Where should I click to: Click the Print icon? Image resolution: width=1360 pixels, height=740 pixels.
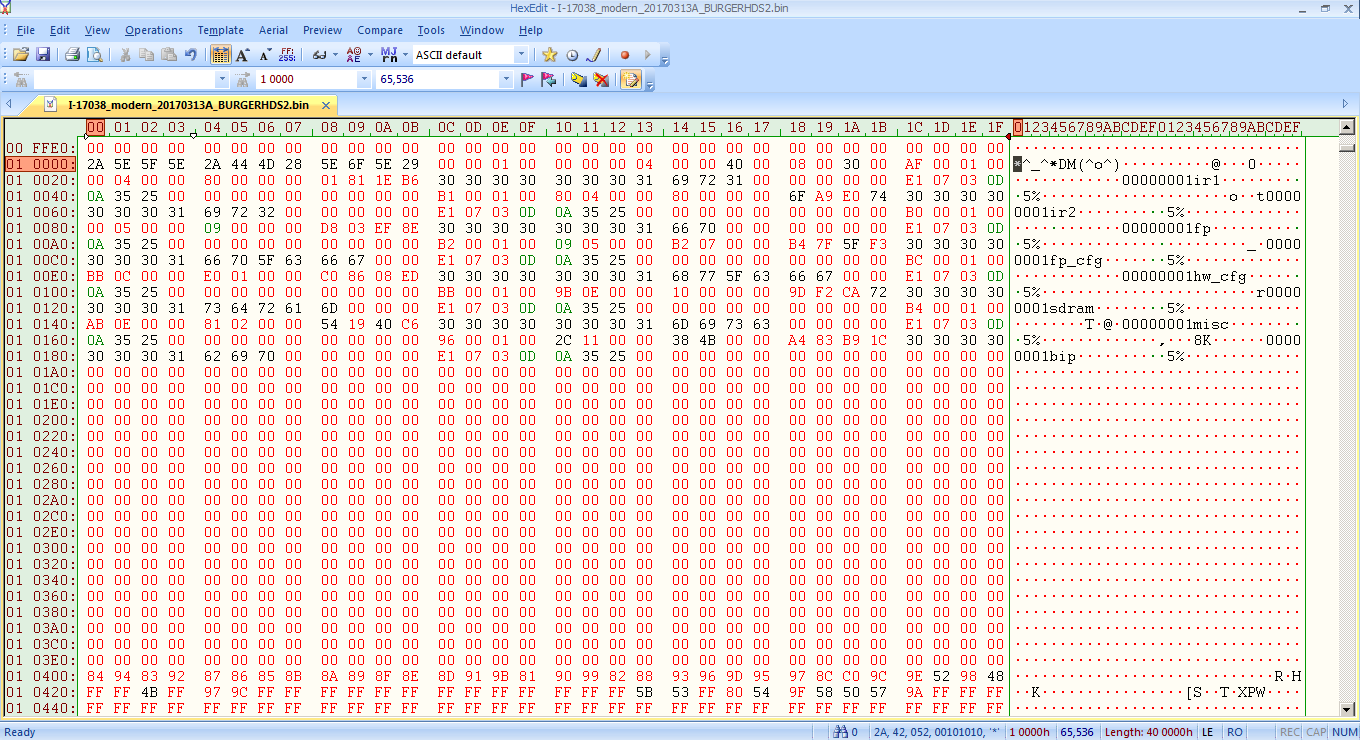(73, 55)
